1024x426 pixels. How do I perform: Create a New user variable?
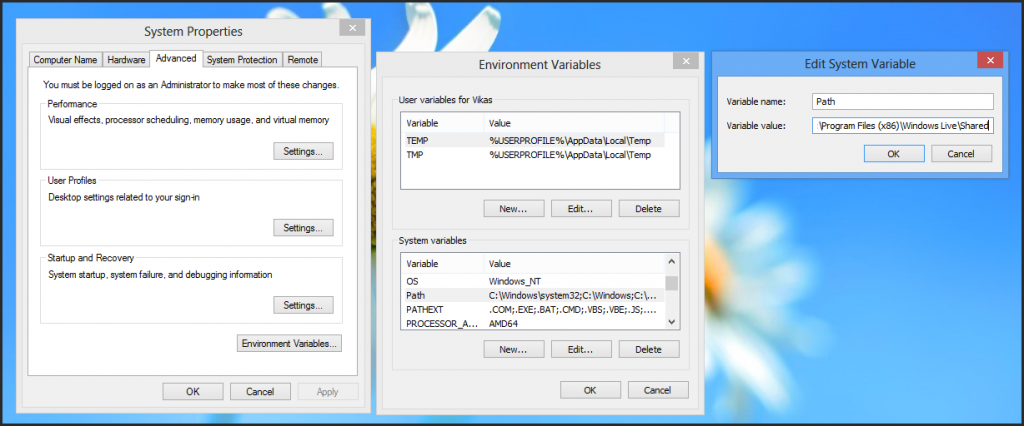[513, 209]
